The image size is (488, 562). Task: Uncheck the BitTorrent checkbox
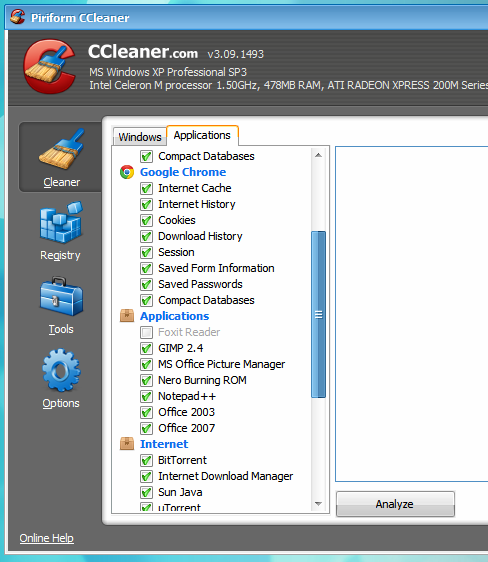pos(146,460)
